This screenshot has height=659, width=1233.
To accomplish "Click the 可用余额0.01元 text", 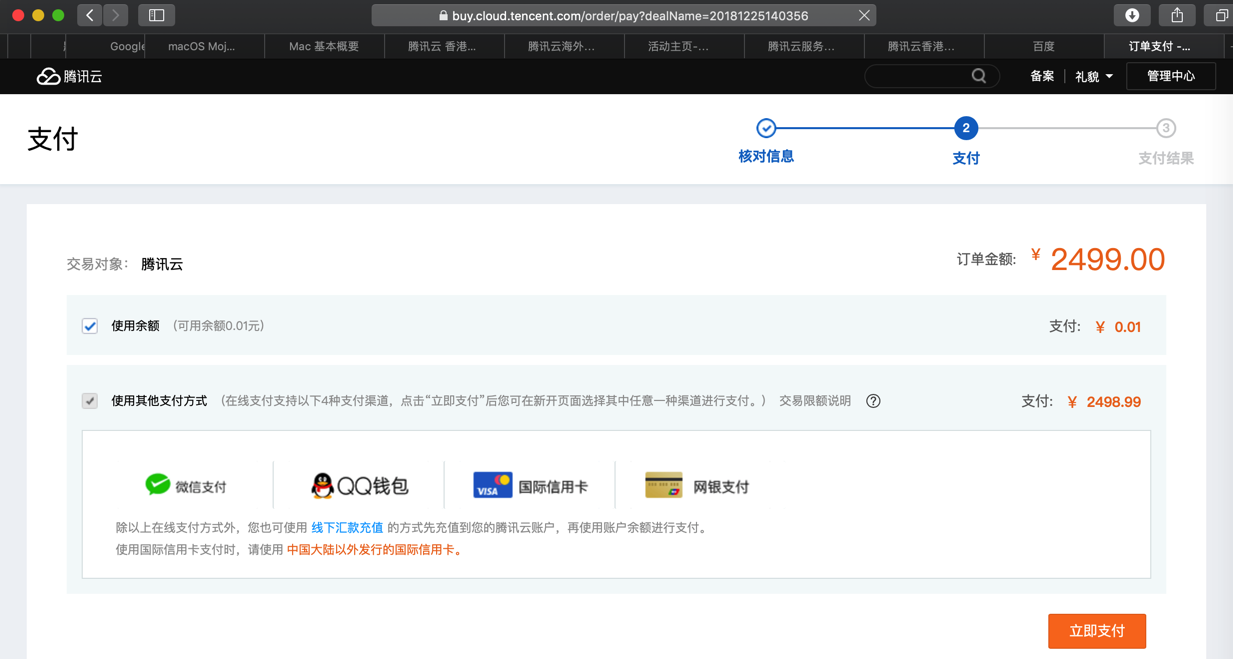I will pyautogui.click(x=219, y=326).
